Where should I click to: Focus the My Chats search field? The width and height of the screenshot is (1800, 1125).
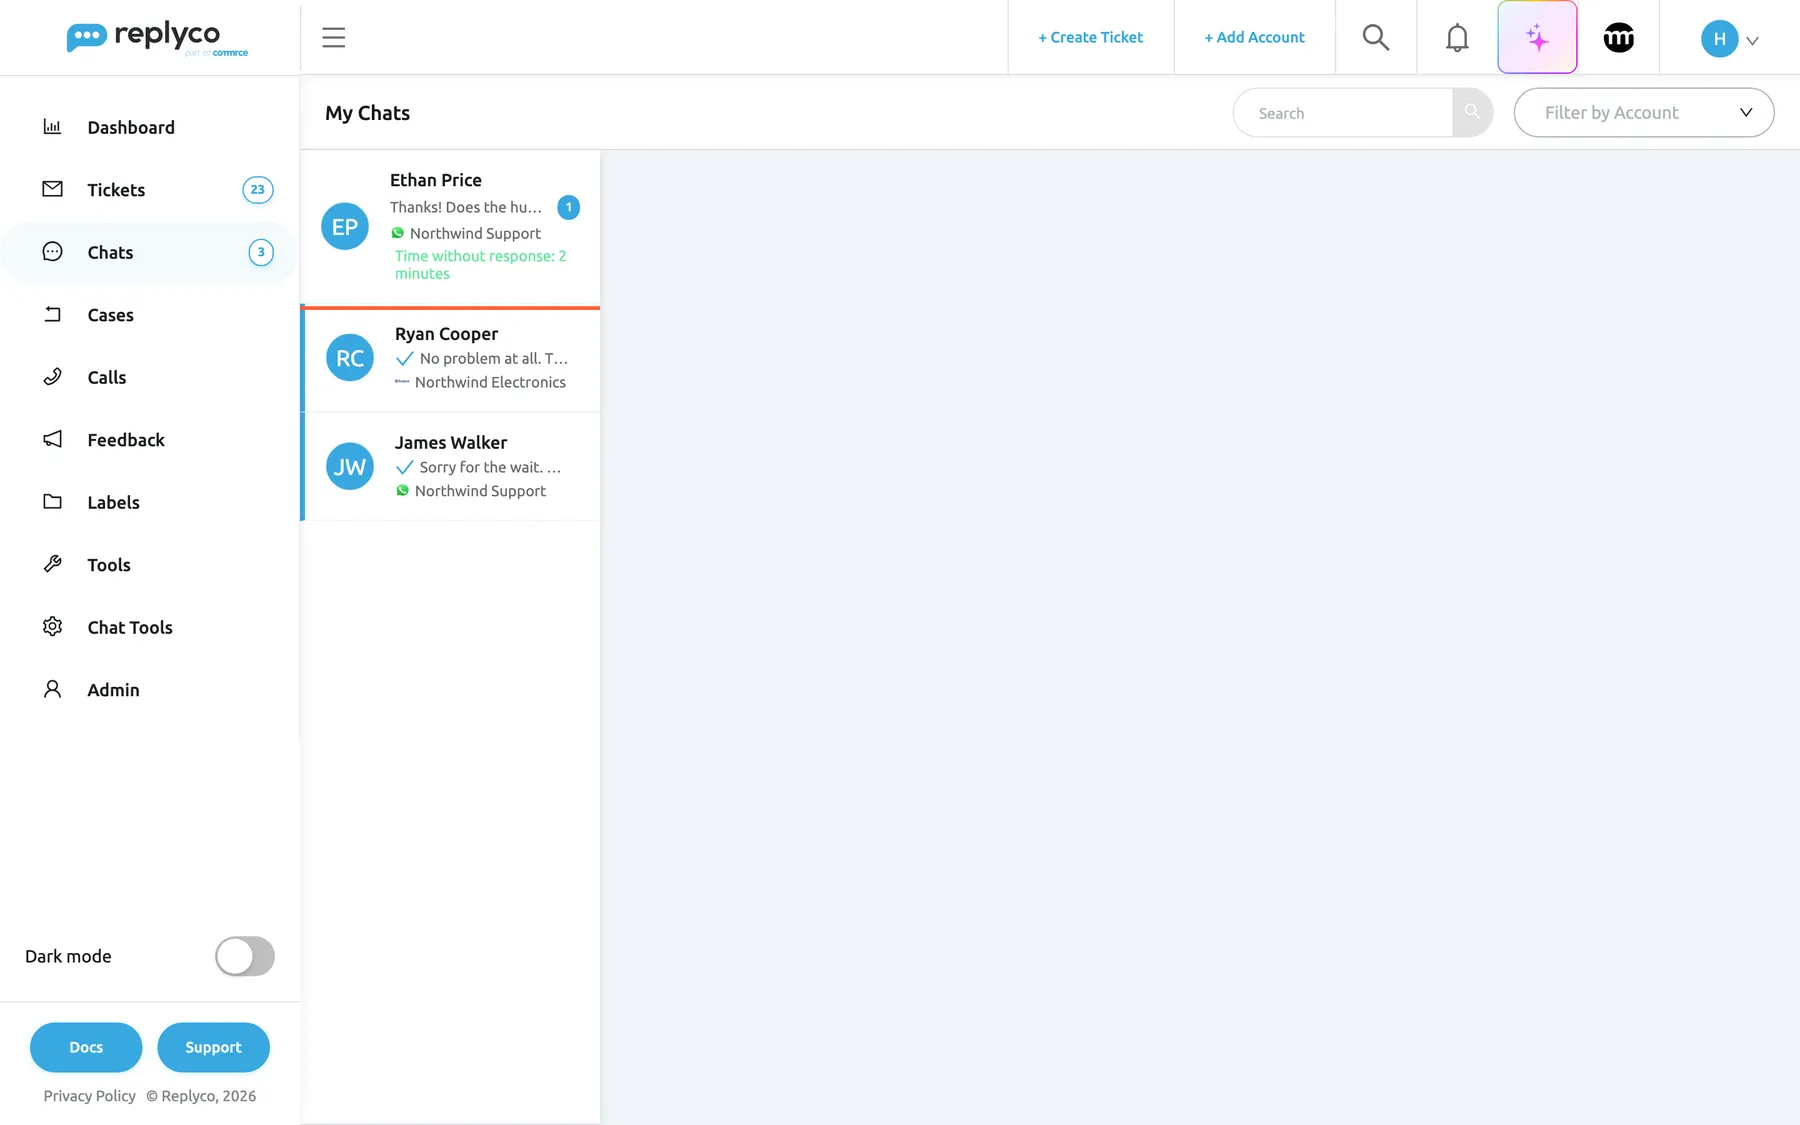1342,112
